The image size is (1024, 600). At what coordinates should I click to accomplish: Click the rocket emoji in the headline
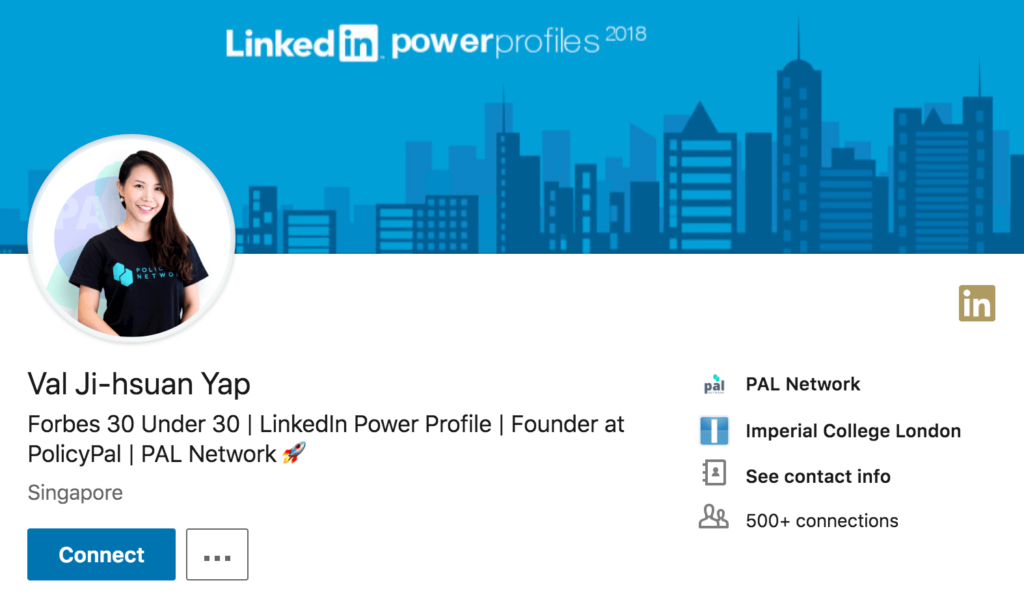(x=294, y=452)
